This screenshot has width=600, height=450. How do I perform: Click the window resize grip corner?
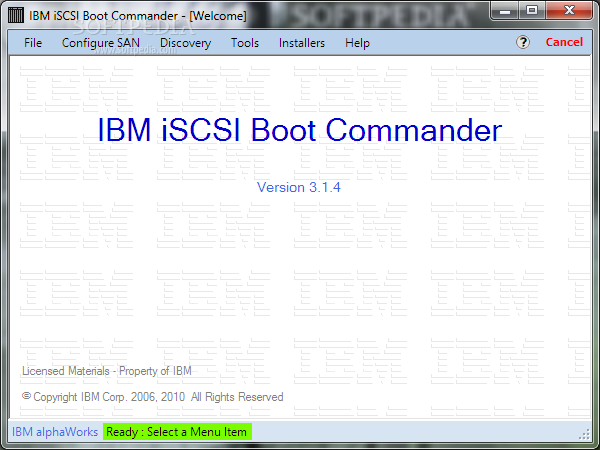coord(584,434)
